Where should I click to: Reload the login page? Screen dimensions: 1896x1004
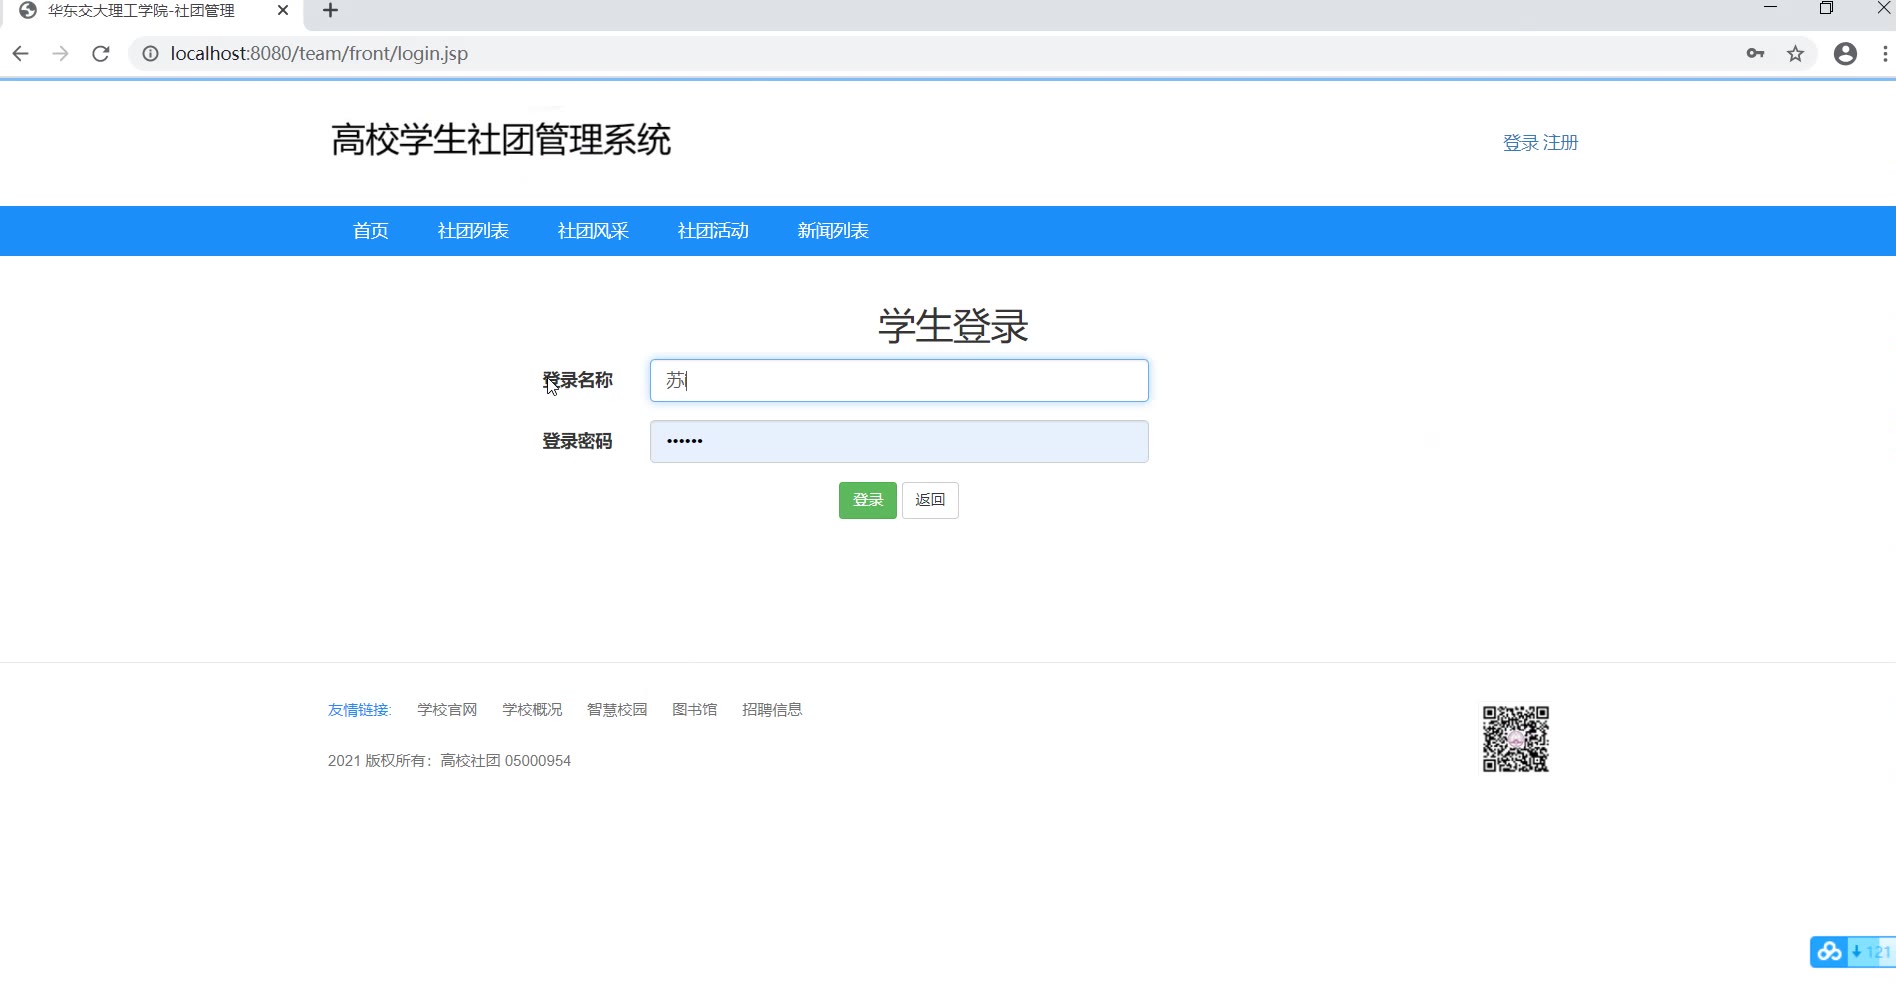[101, 54]
